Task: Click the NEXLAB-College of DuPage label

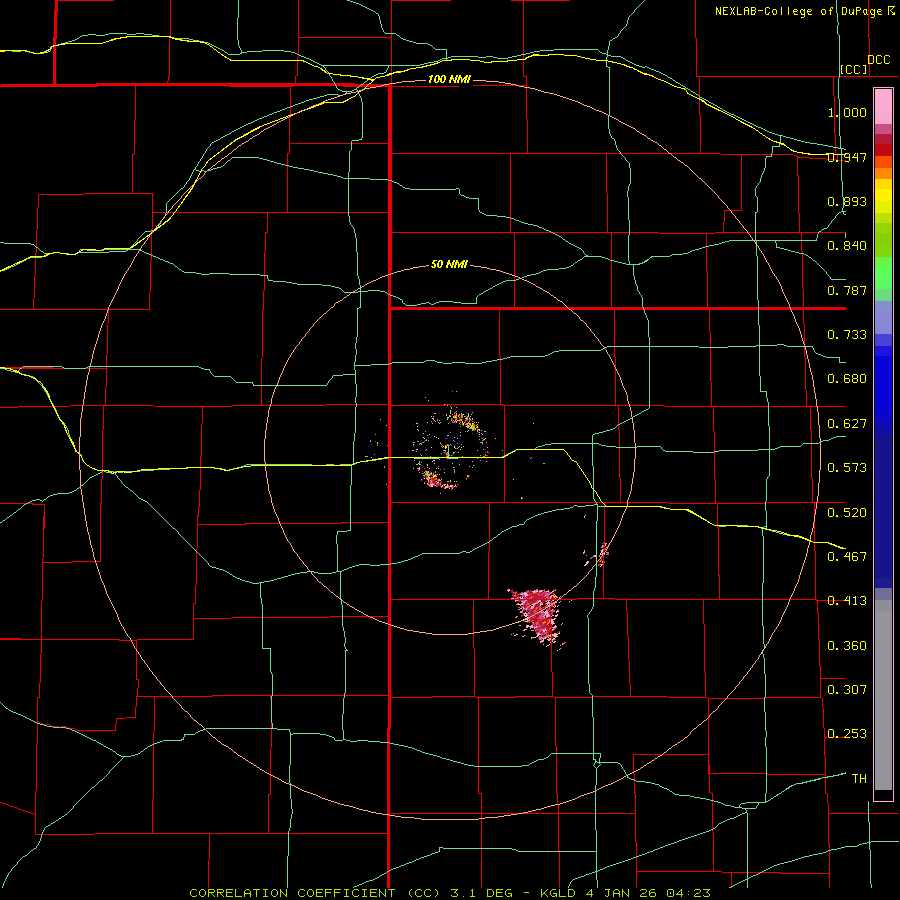Action: (x=798, y=11)
